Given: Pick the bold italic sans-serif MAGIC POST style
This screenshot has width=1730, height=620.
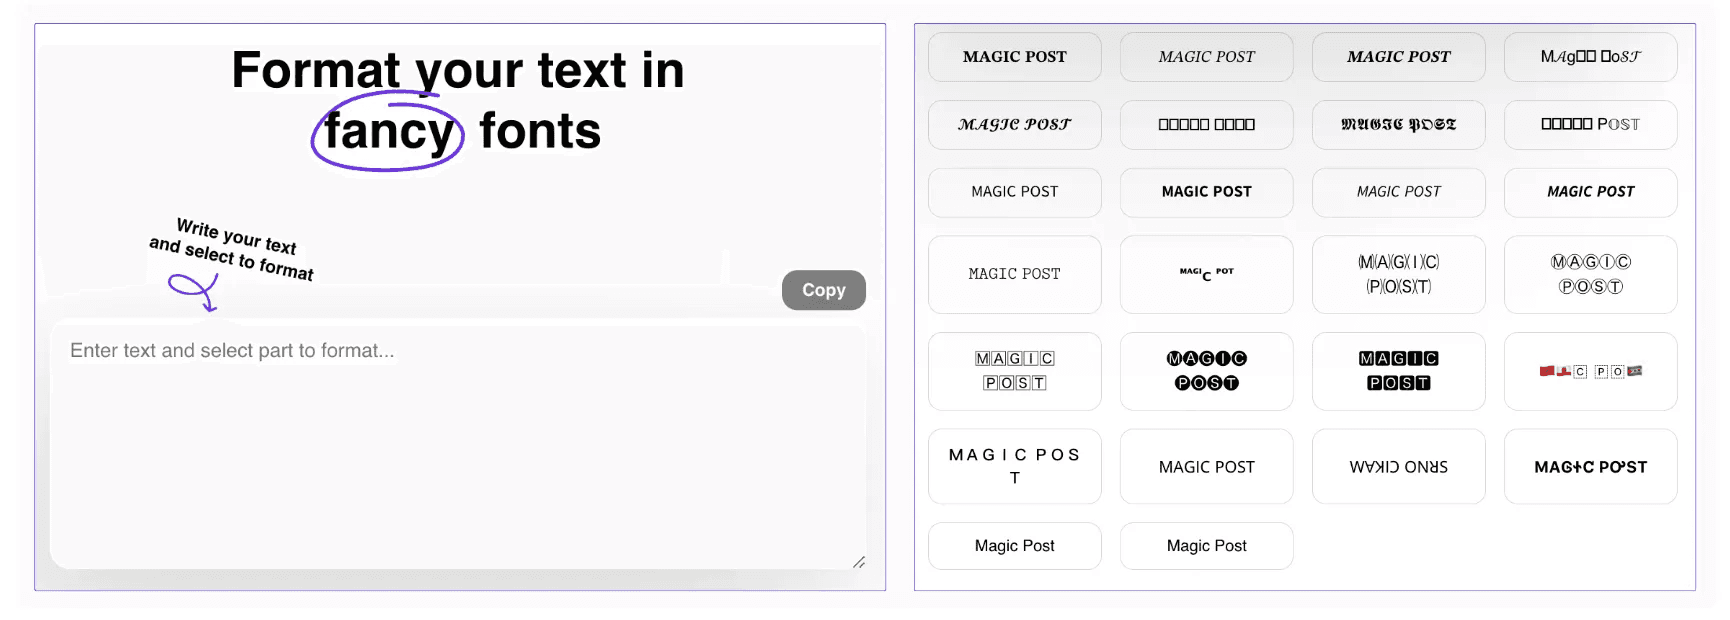Looking at the screenshot, I should (1590, 192).
